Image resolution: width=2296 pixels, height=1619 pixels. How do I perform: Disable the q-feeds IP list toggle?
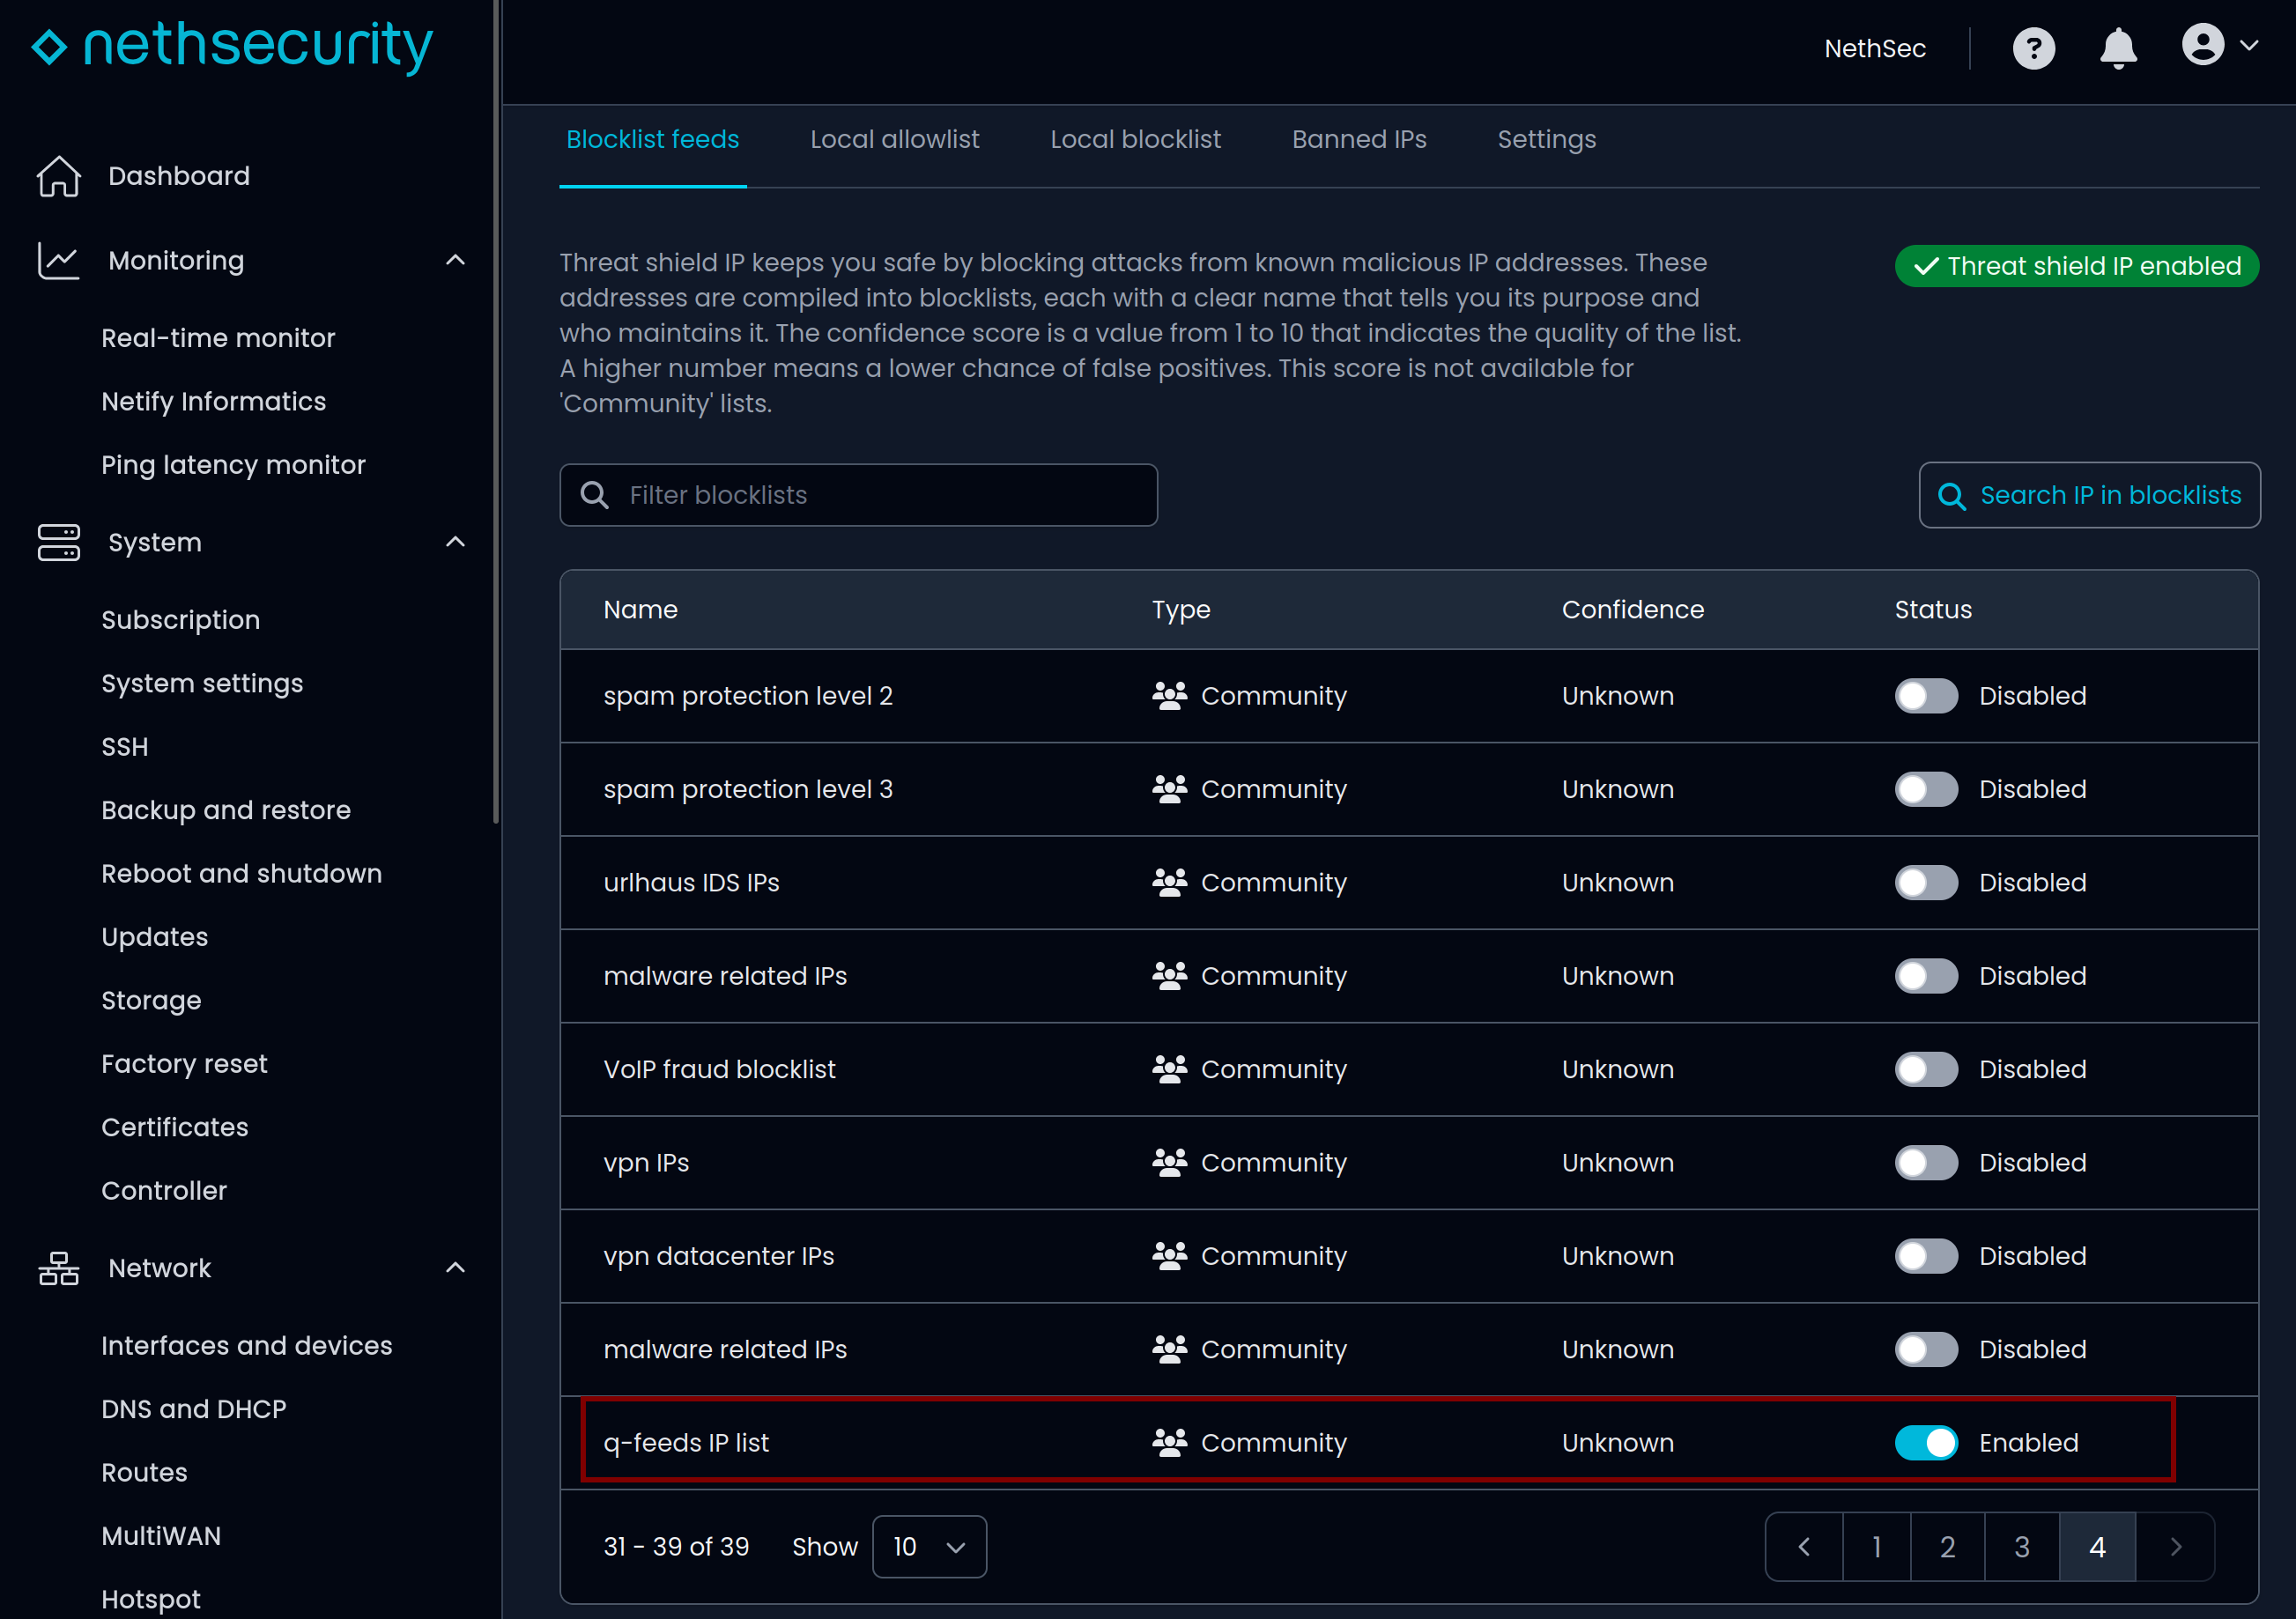pos(1925,1442)
